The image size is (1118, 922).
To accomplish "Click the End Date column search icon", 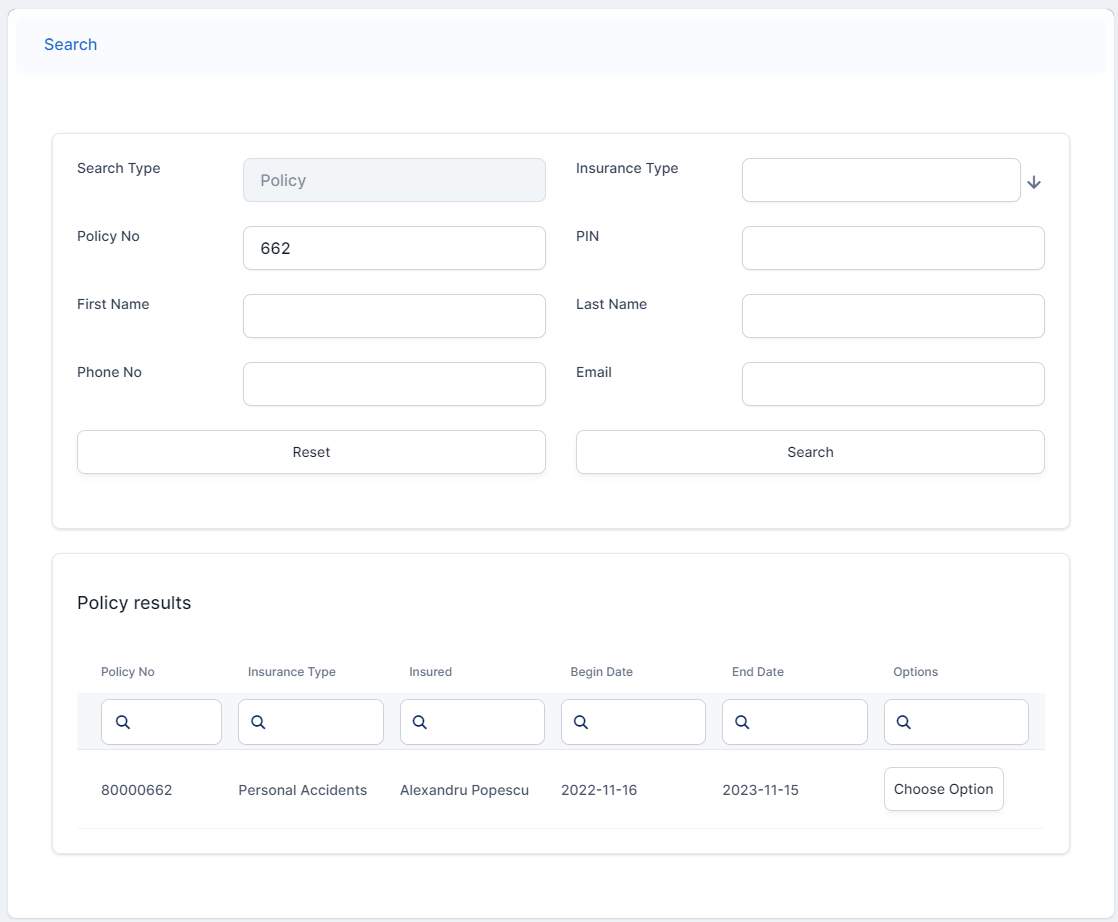I will (x=742, y=722).
